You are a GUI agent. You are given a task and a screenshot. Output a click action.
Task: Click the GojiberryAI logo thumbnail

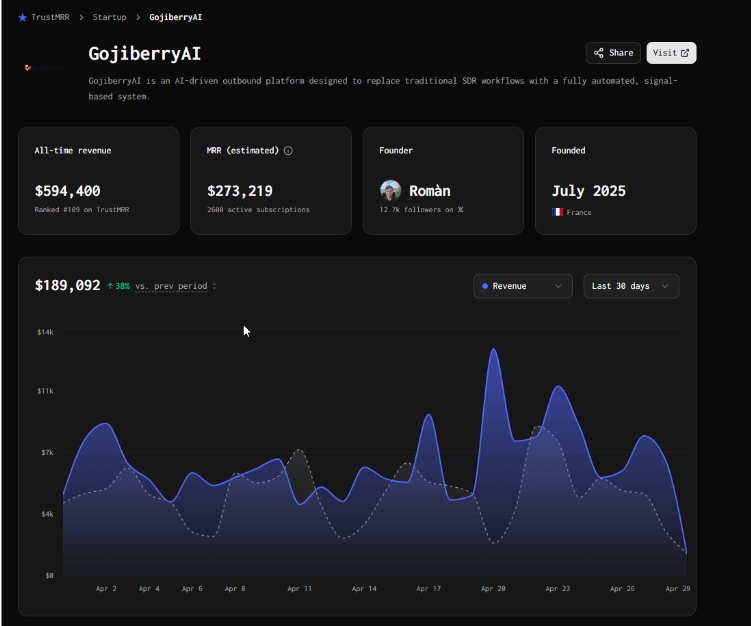pos(45,68)
